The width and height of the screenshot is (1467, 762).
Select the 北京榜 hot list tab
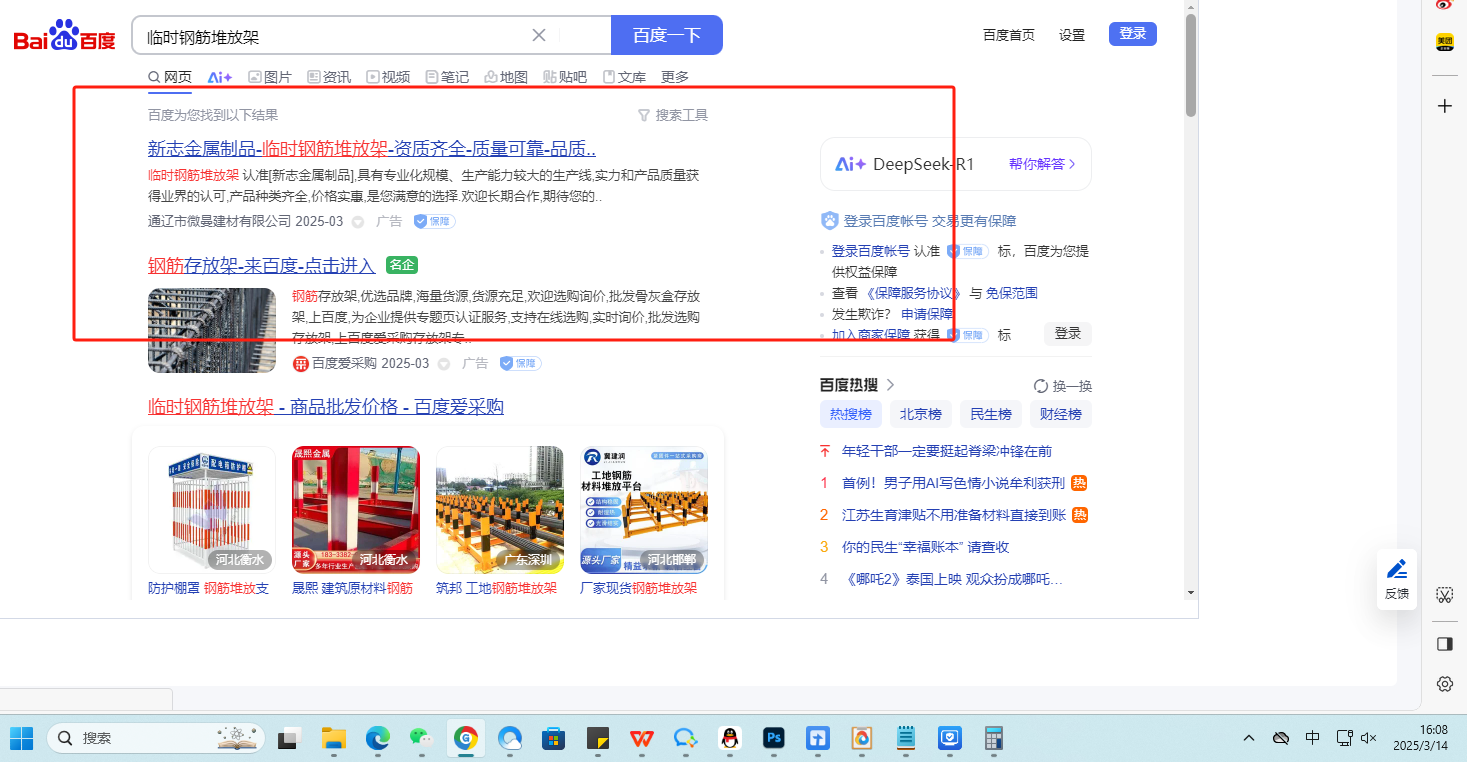[920, 414]
